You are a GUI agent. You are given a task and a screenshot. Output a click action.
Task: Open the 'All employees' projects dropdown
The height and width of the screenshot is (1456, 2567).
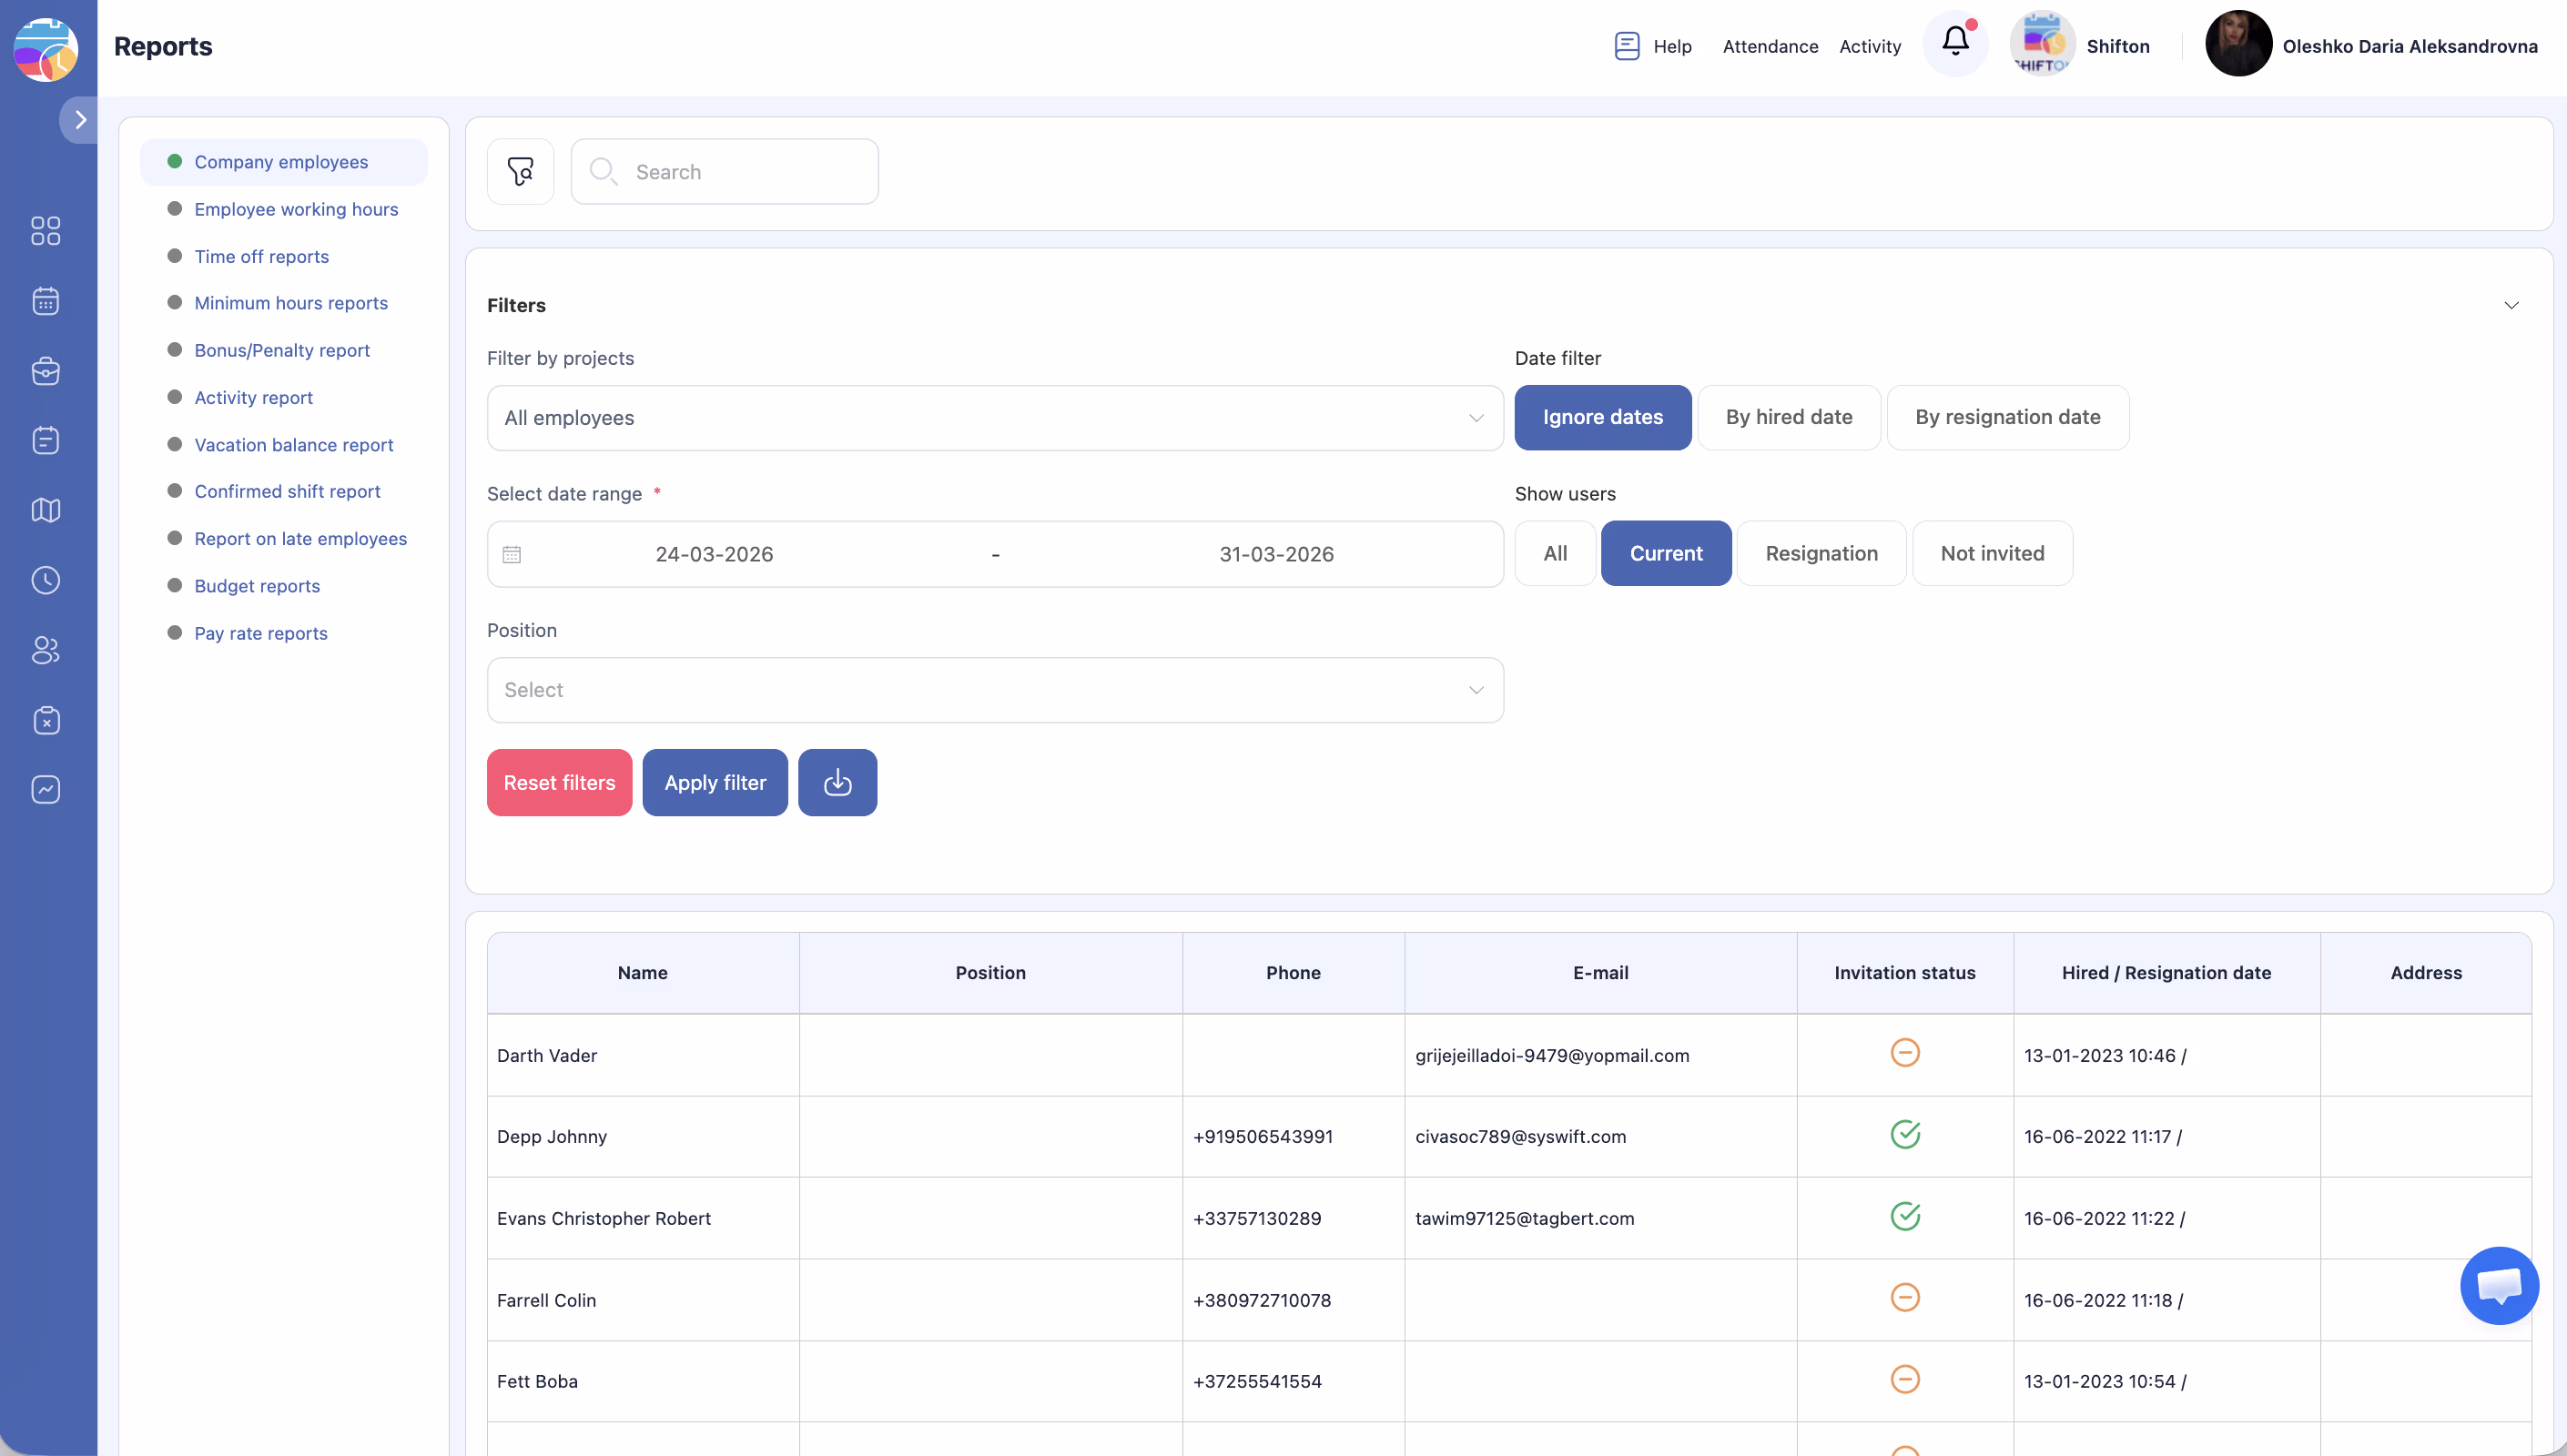click(x=994, y=418)
